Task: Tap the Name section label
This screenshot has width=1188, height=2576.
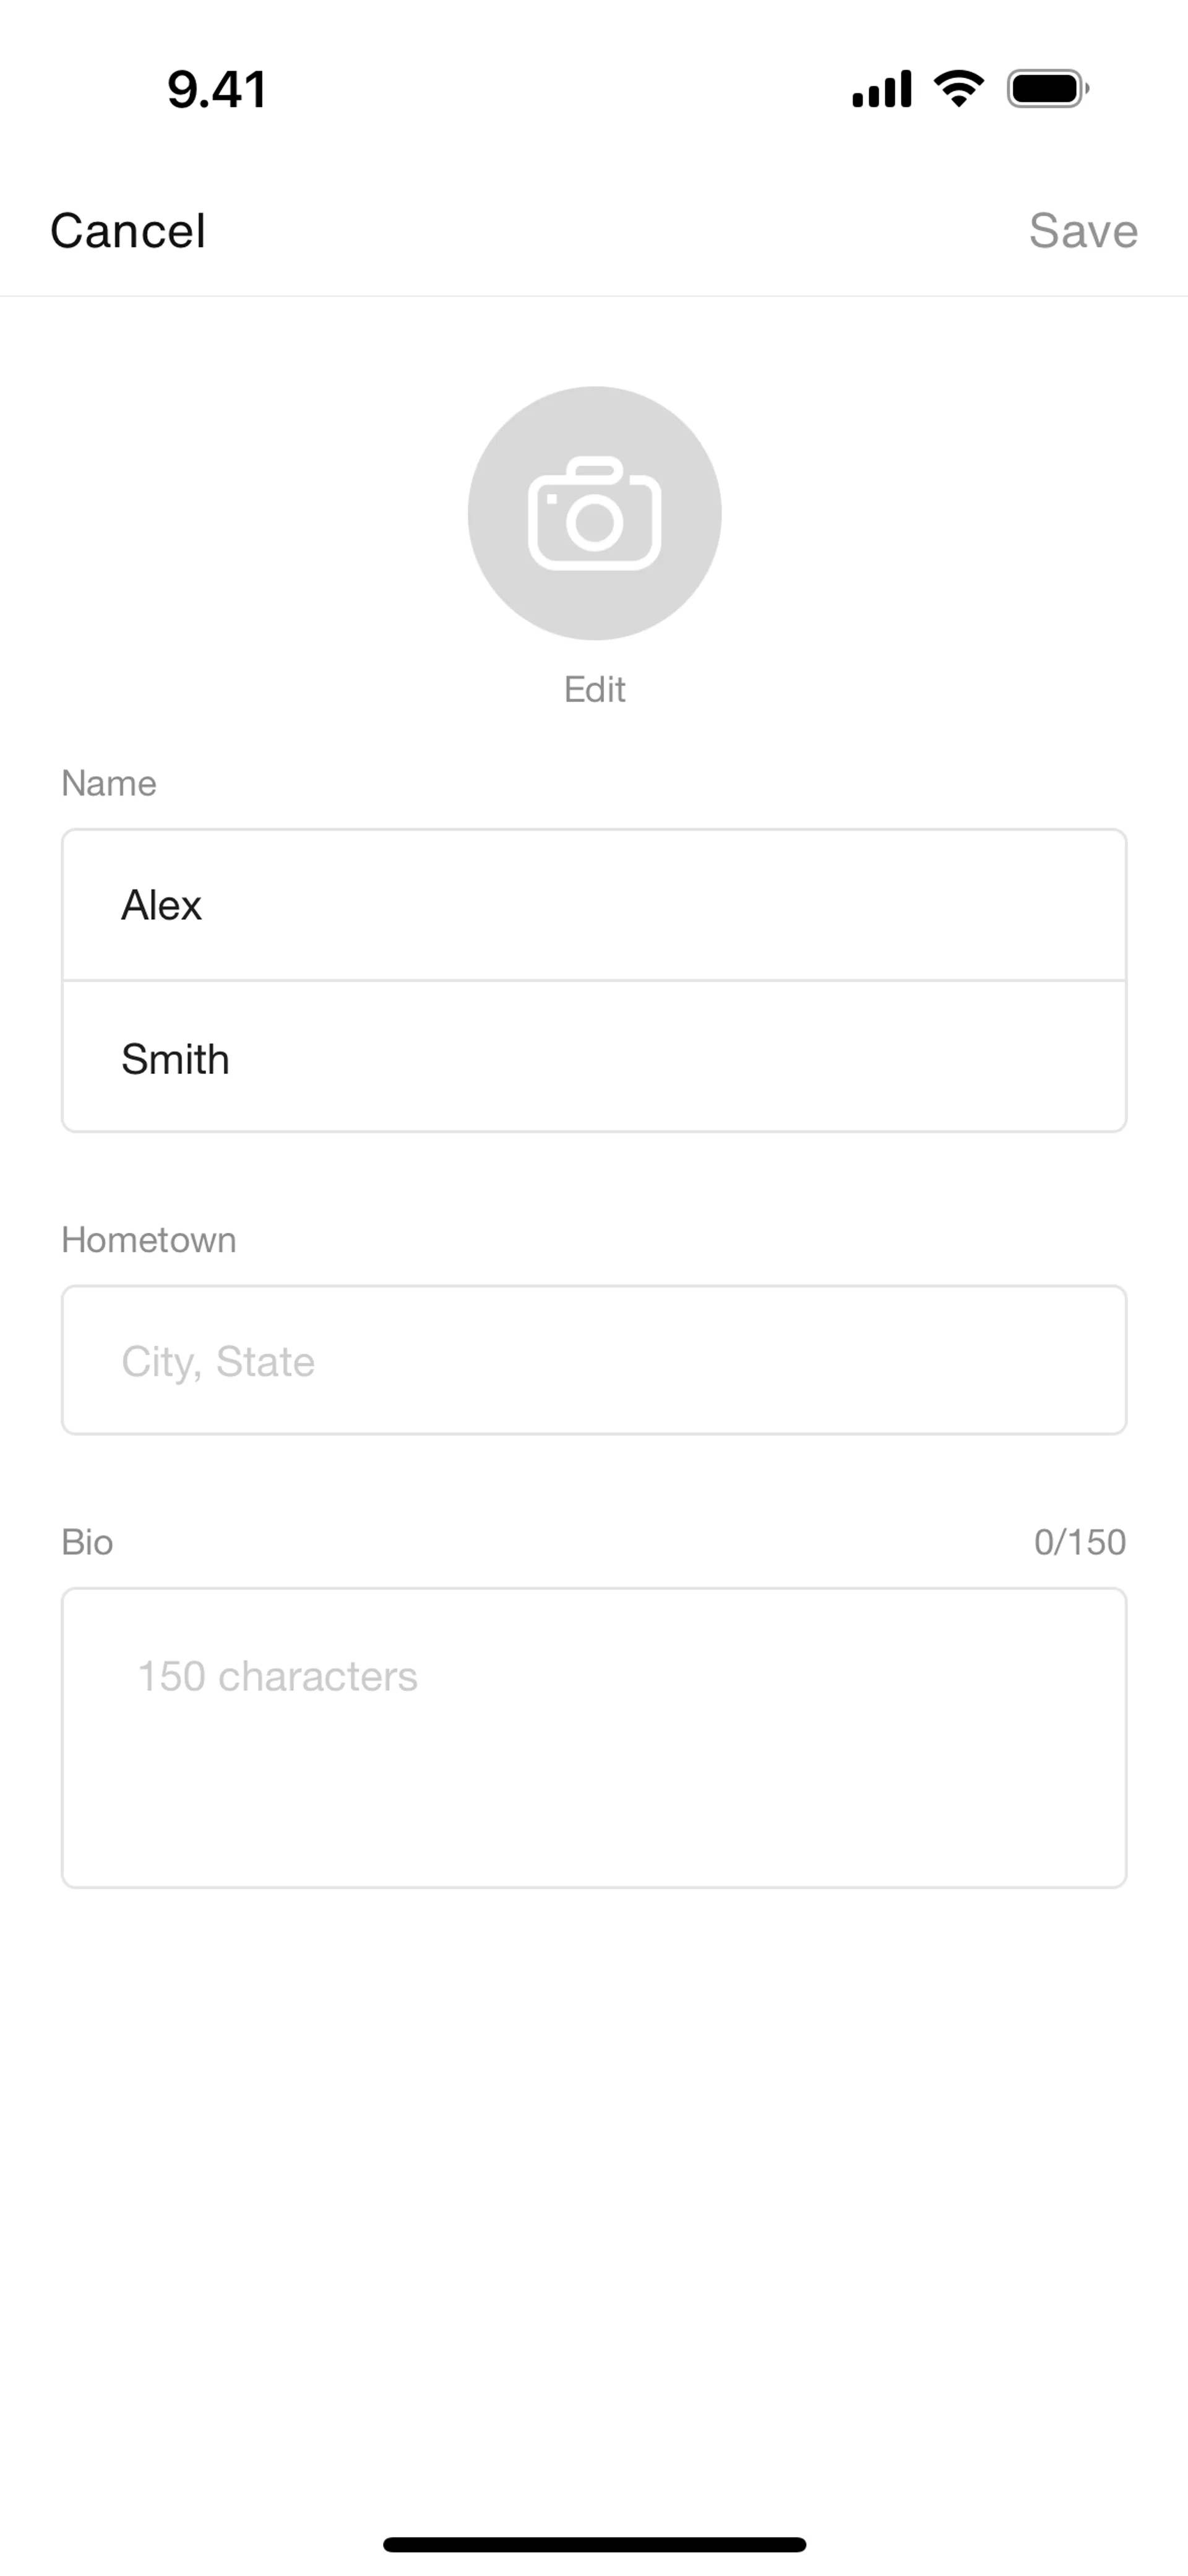Action: click(x=109, y=783)
